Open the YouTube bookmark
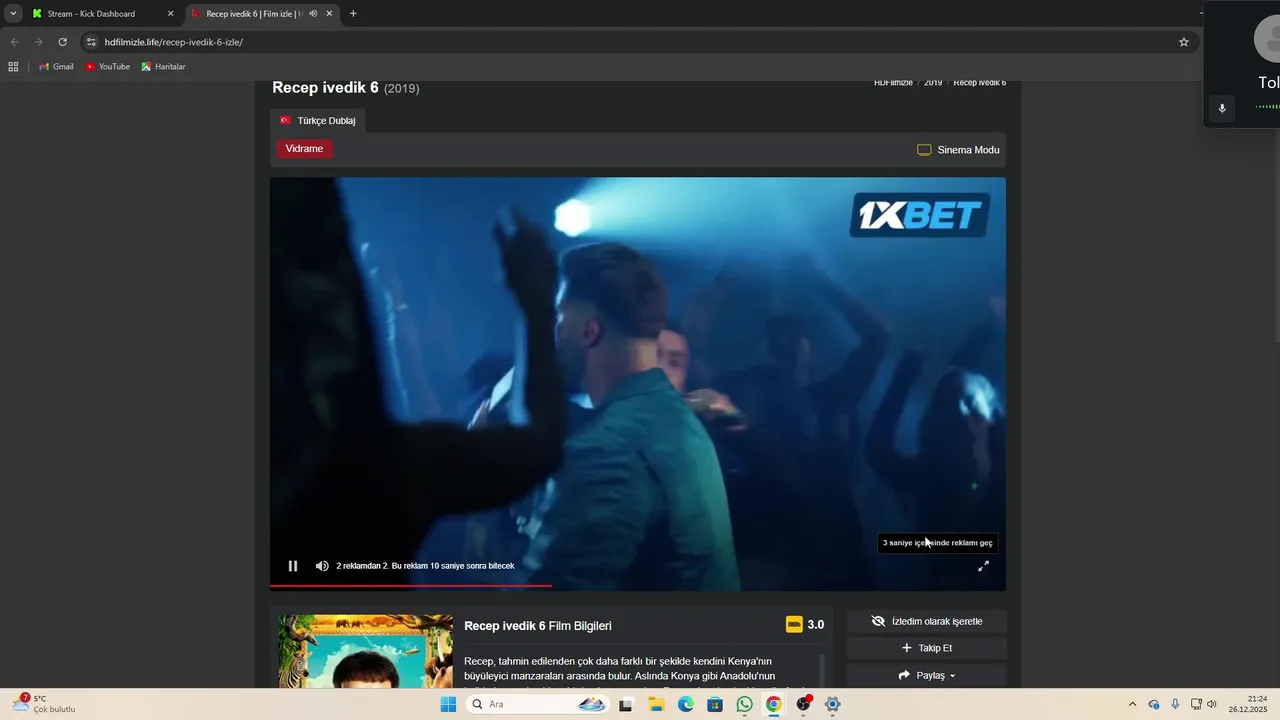 point(107,67)
